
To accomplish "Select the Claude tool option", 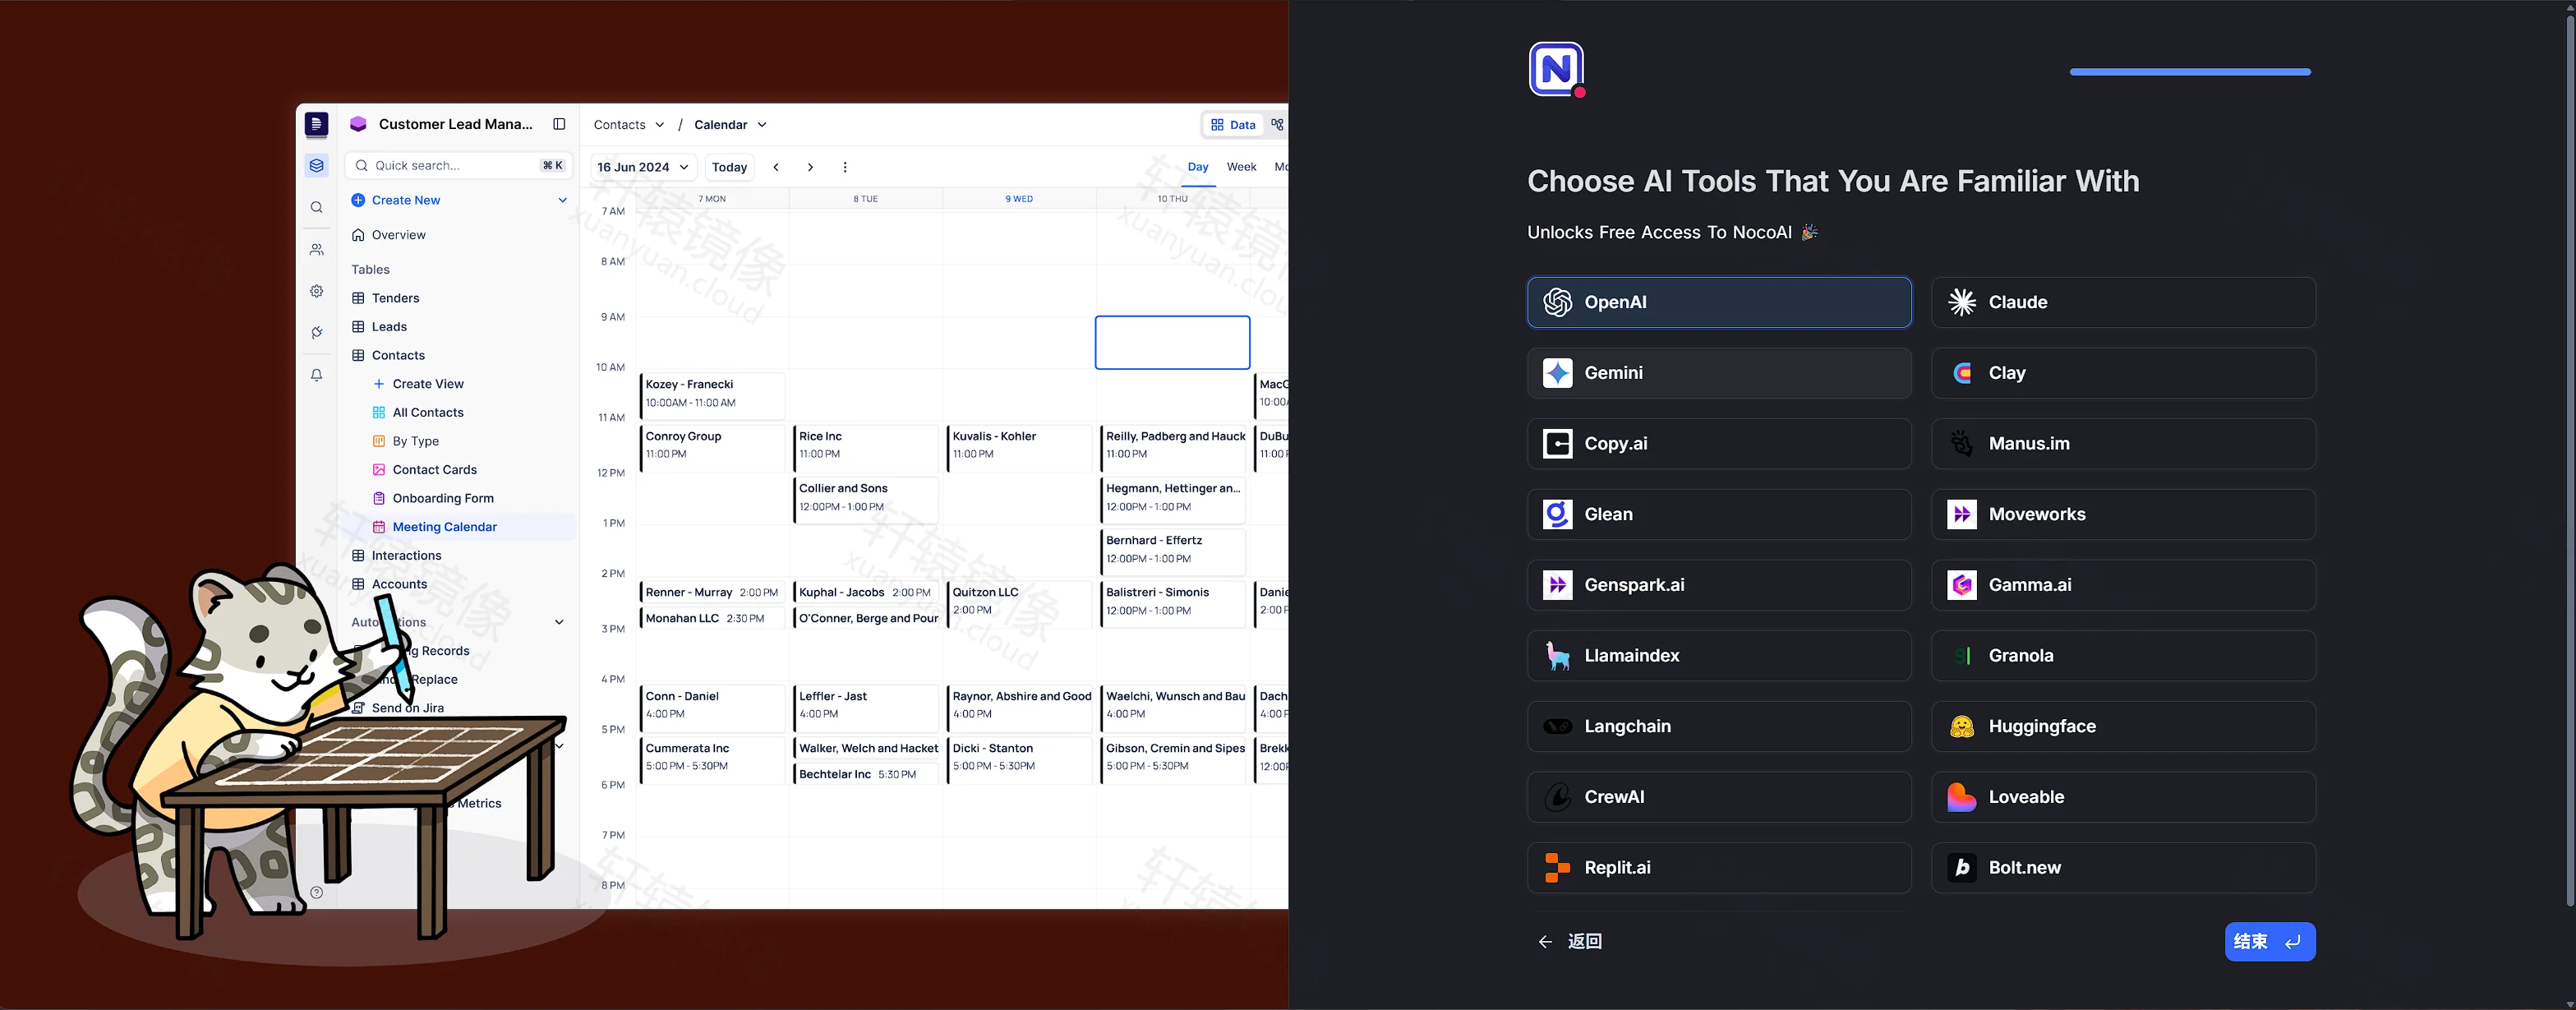I will (2123, 302).
